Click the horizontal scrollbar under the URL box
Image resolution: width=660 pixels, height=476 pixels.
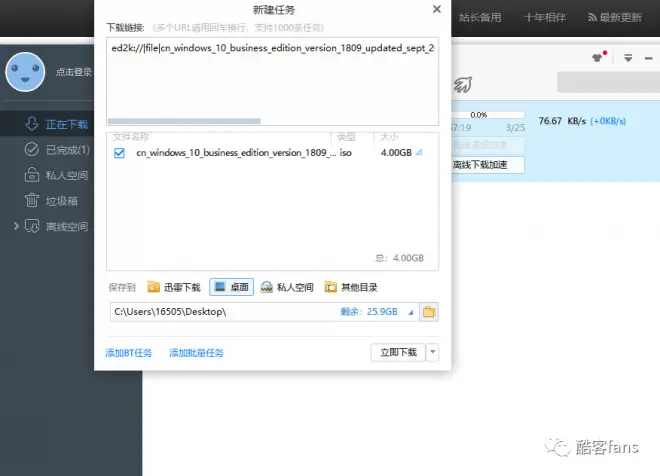click(184, 121)
